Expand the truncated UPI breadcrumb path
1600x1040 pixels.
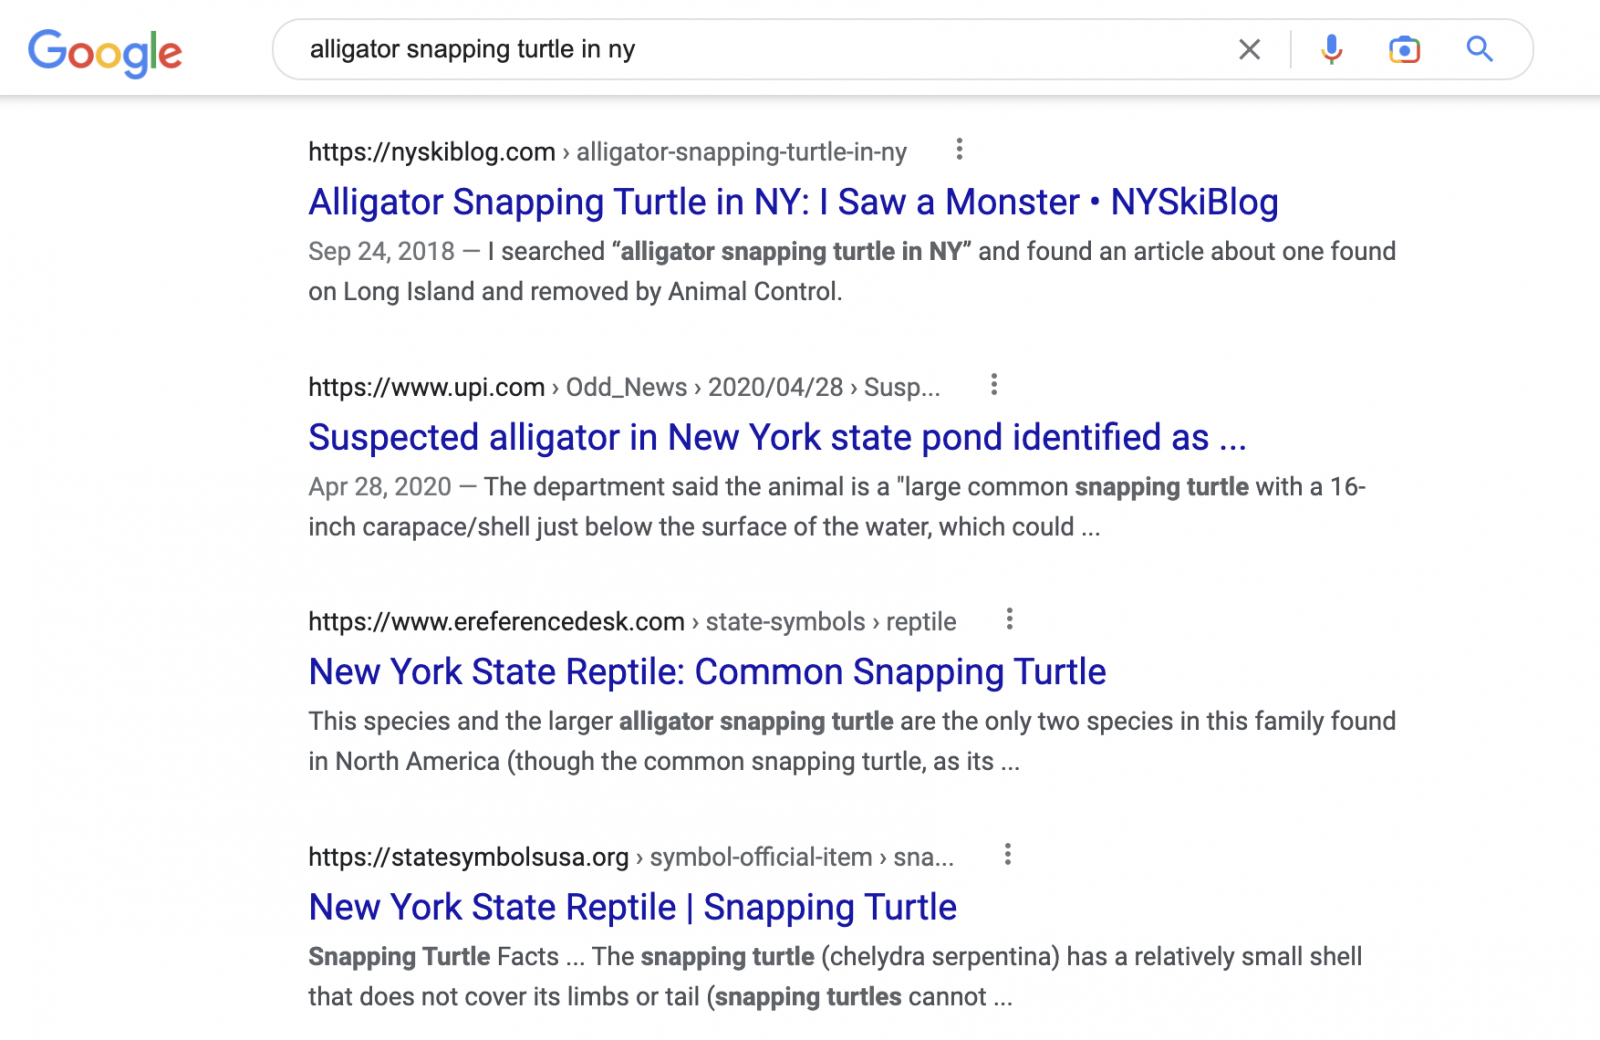906,387
